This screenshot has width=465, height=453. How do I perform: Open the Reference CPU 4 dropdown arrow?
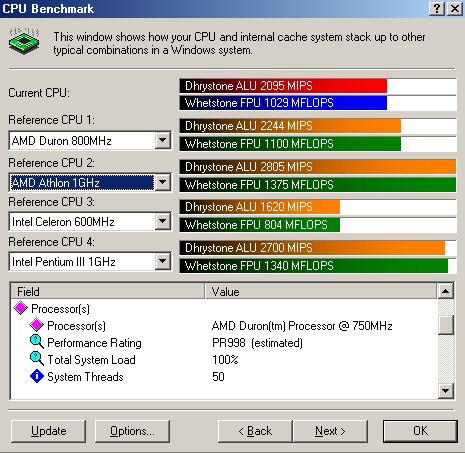pos(163,261)
